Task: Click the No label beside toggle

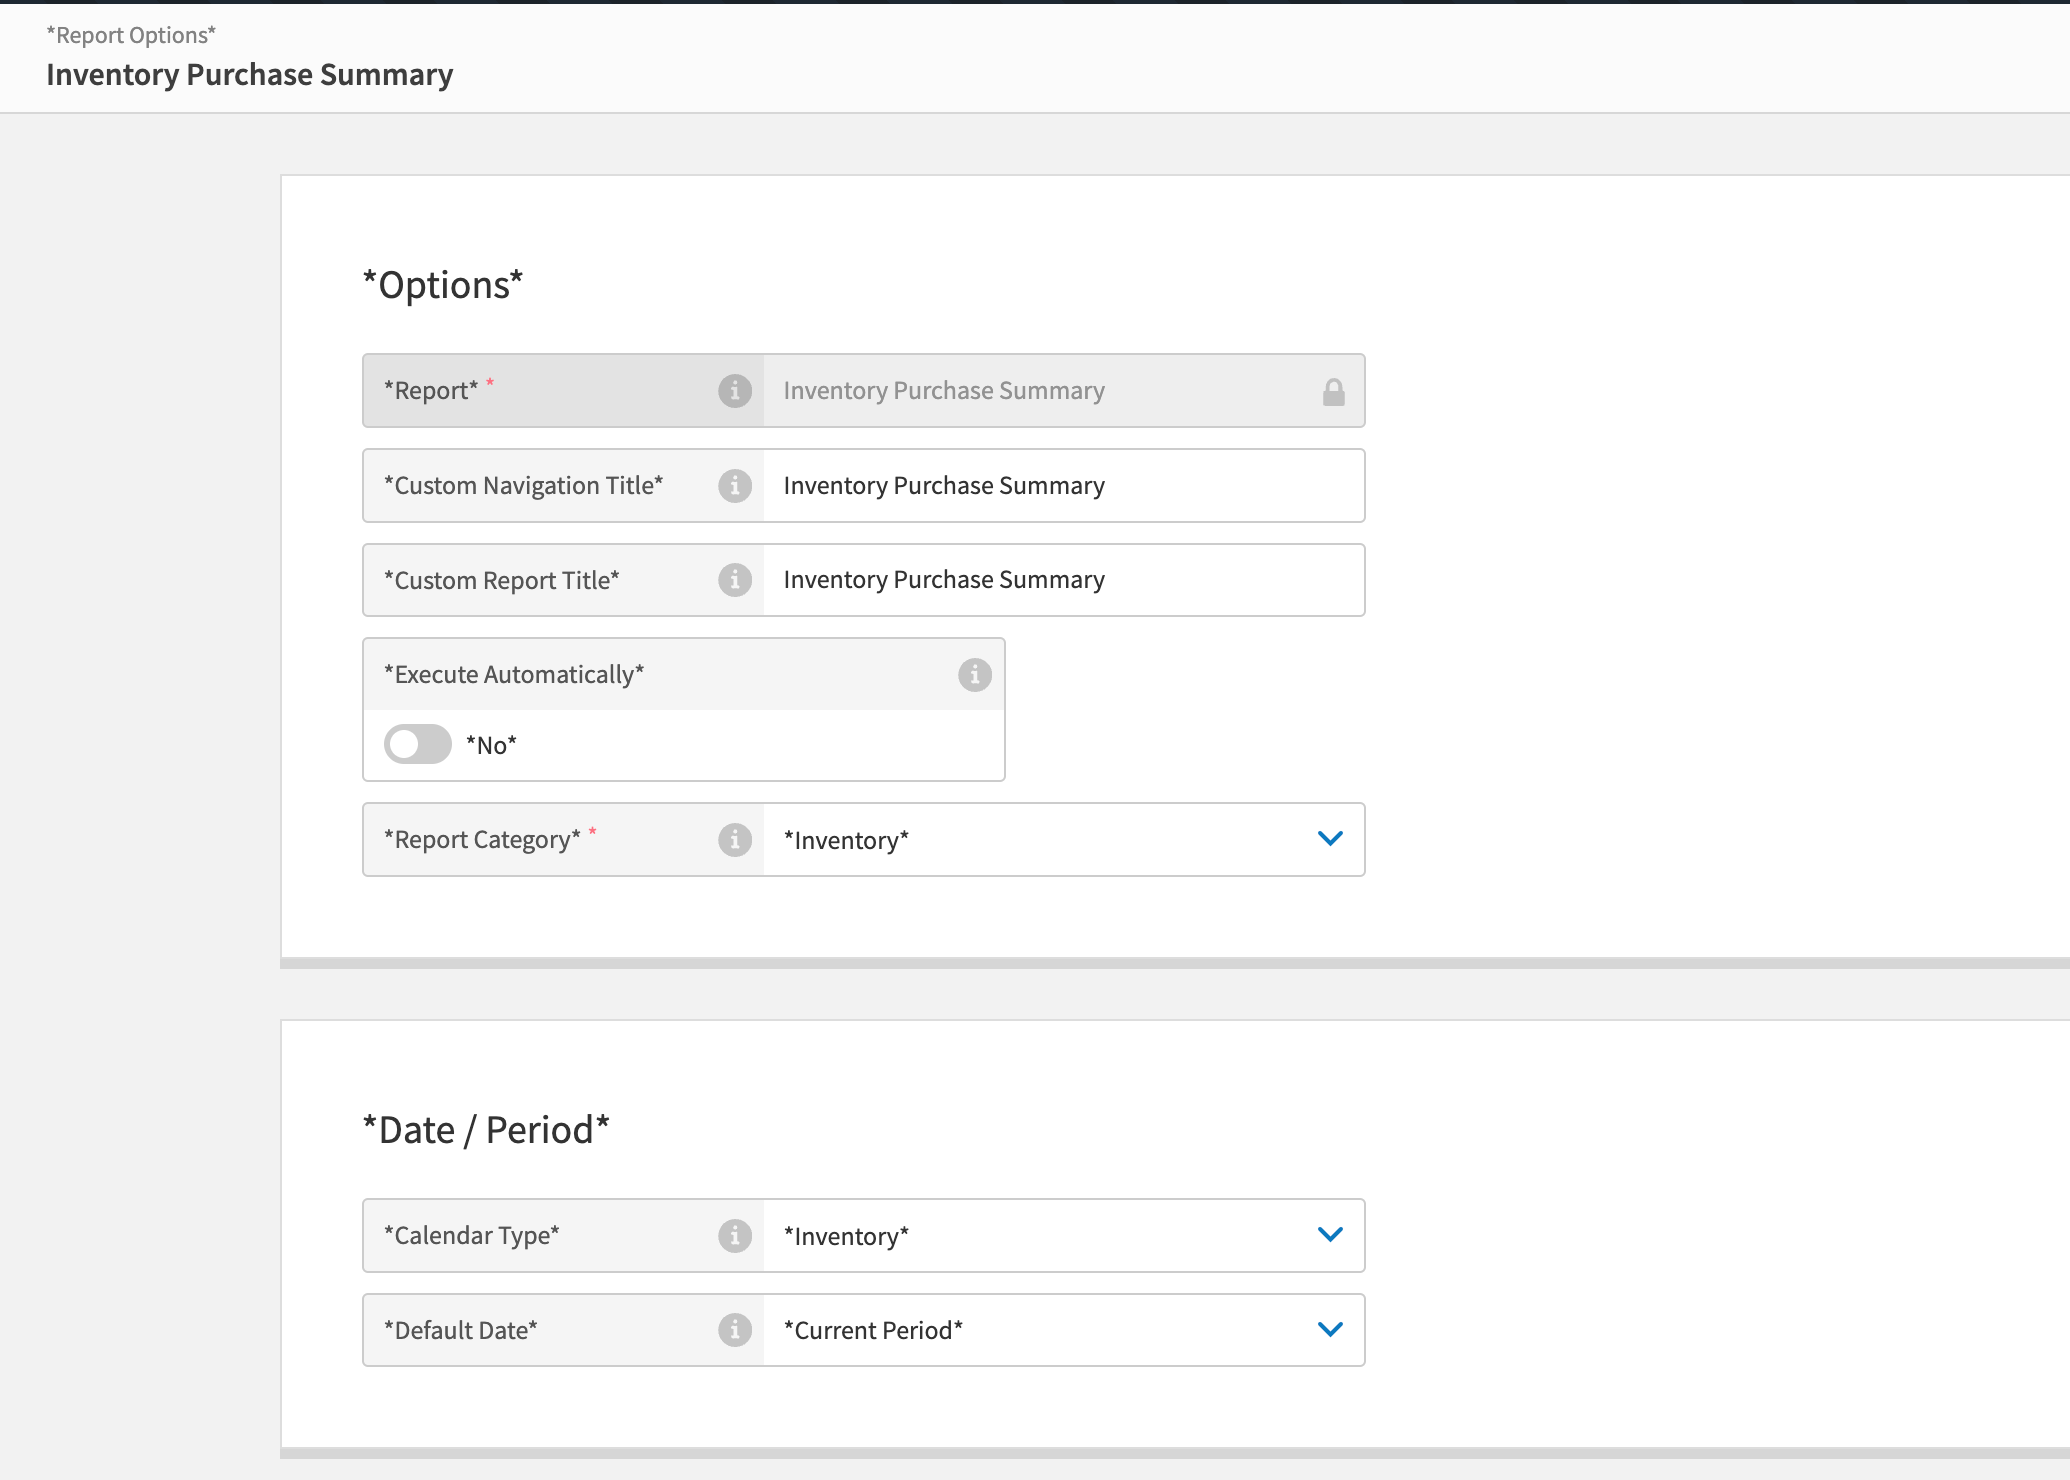Action: point(491,745)
